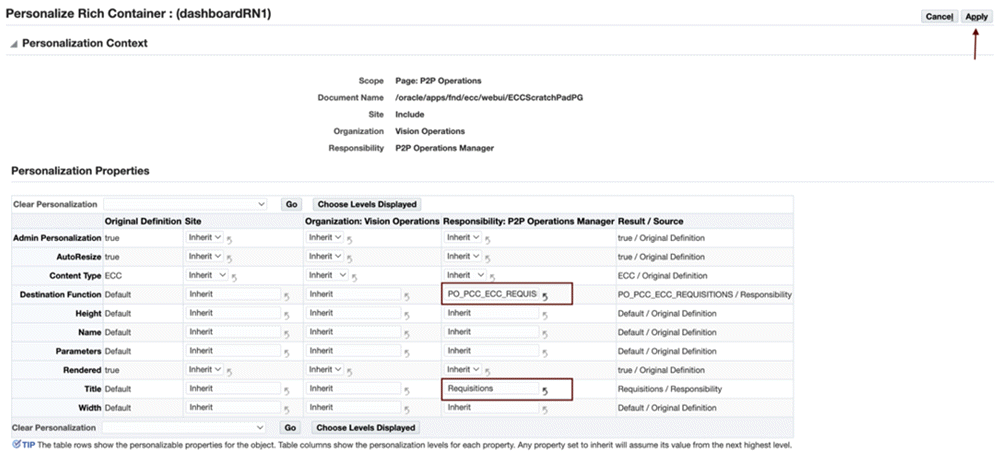Reset Title Requisitions value icon
Image resolution: width=1000 pixels, height=459 pixels.
(545, 391)
